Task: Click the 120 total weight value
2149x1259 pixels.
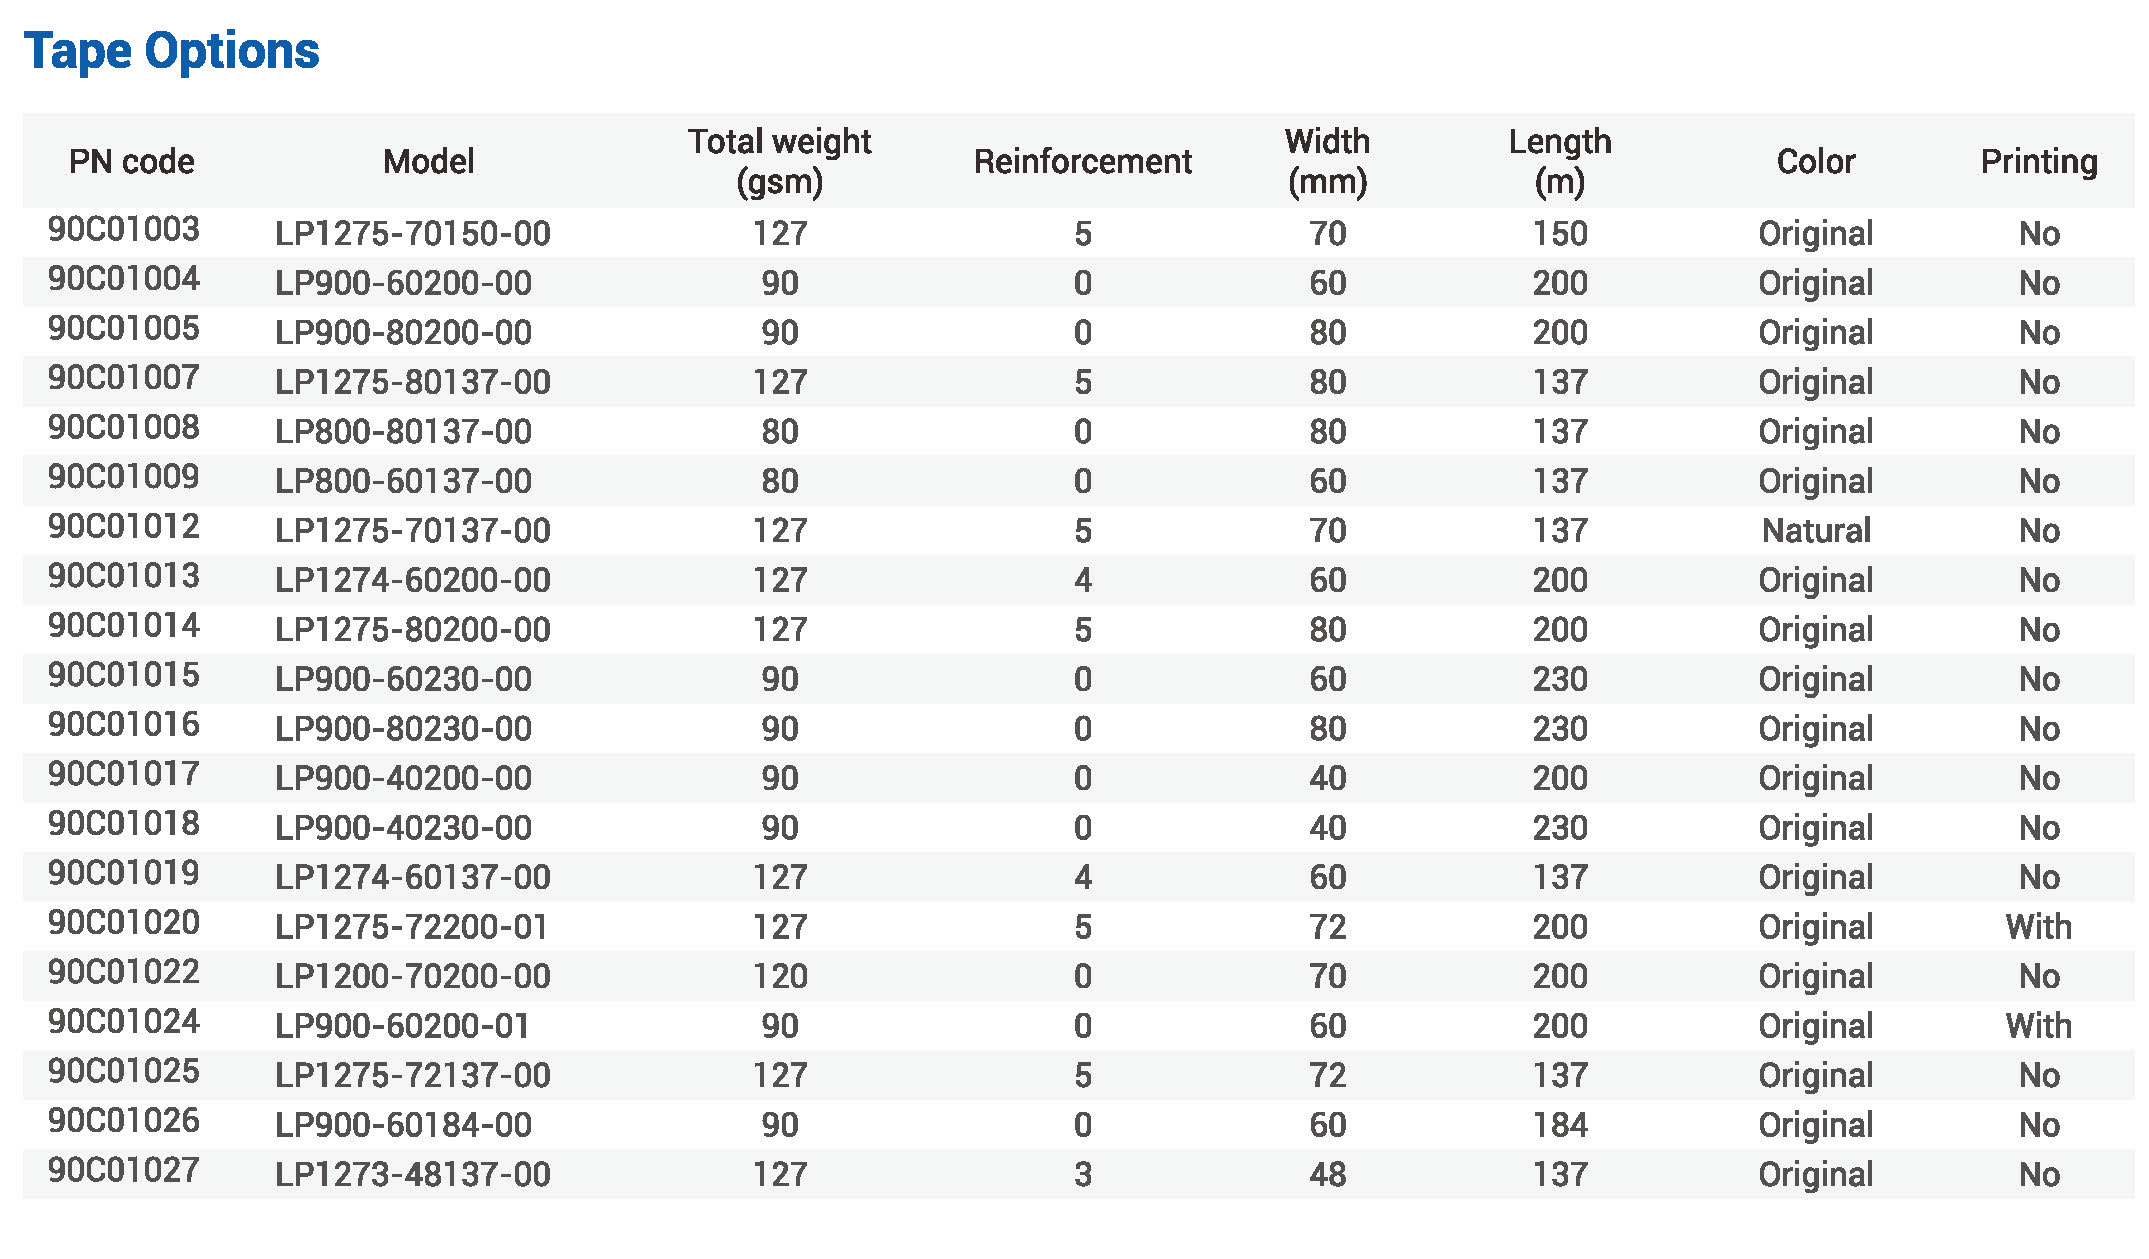Action: 779,976
